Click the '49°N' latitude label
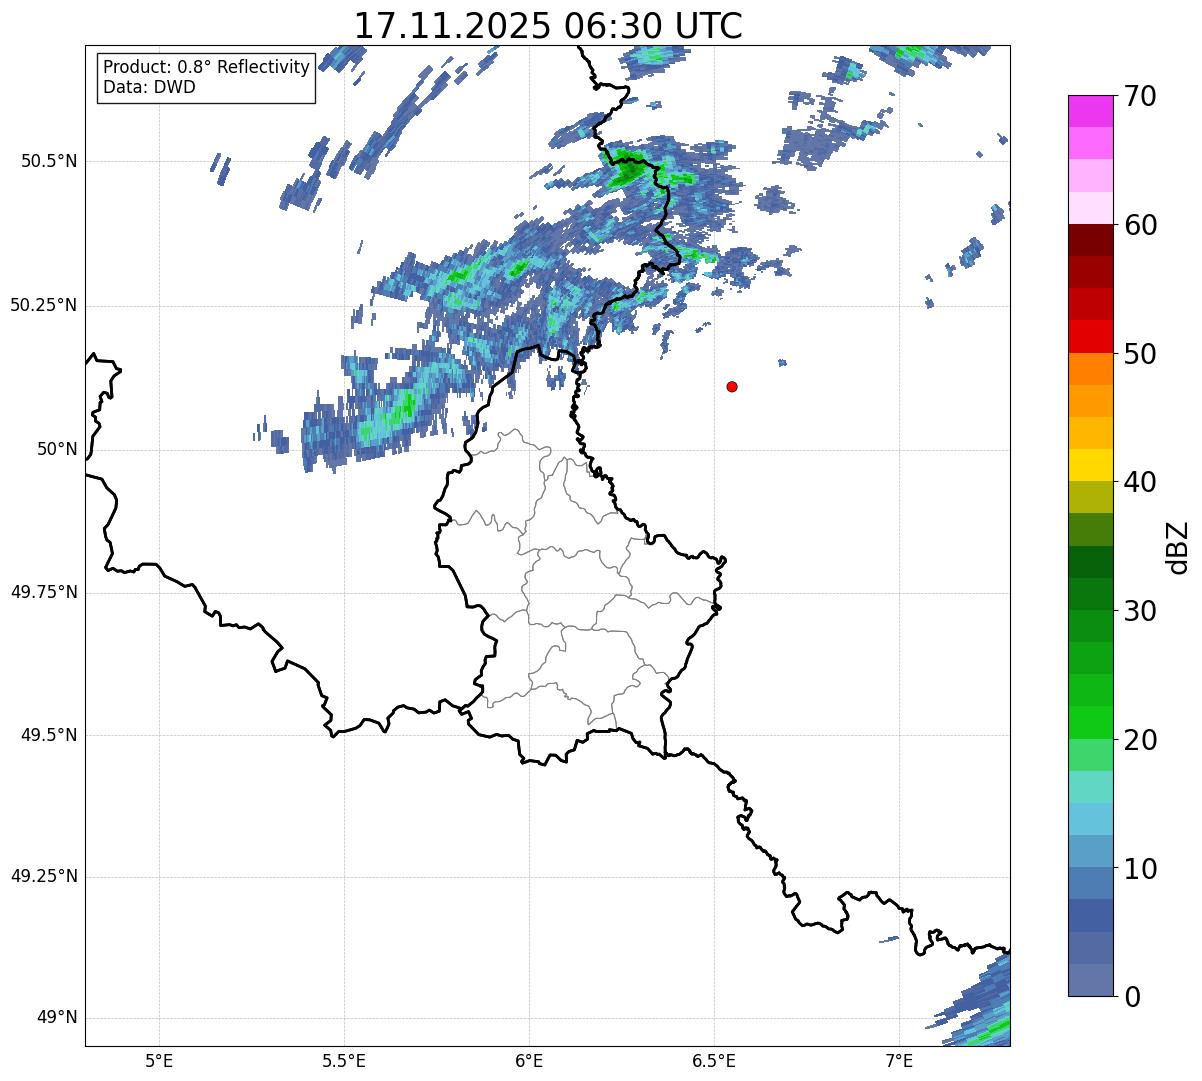Screen dimensions: 1202x1081 click(x=57, y=1017)
